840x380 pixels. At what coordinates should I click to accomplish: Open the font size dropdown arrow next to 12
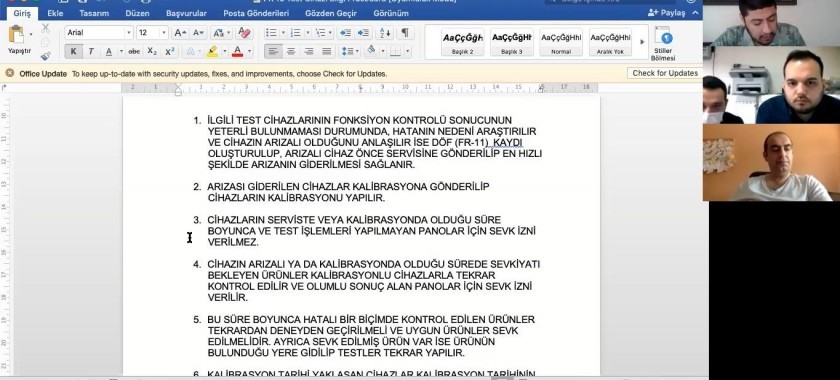point(164,33)
